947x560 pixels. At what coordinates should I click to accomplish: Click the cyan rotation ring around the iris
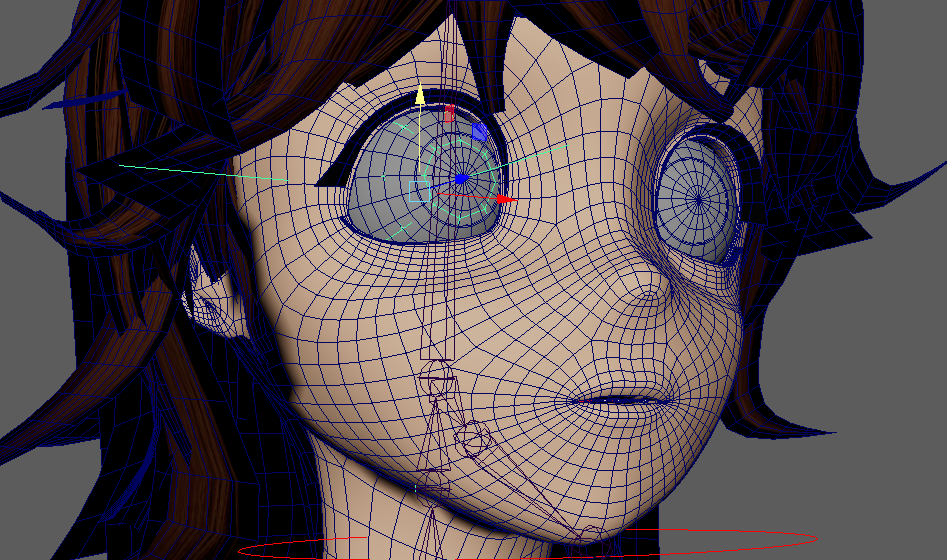[460, 179]
